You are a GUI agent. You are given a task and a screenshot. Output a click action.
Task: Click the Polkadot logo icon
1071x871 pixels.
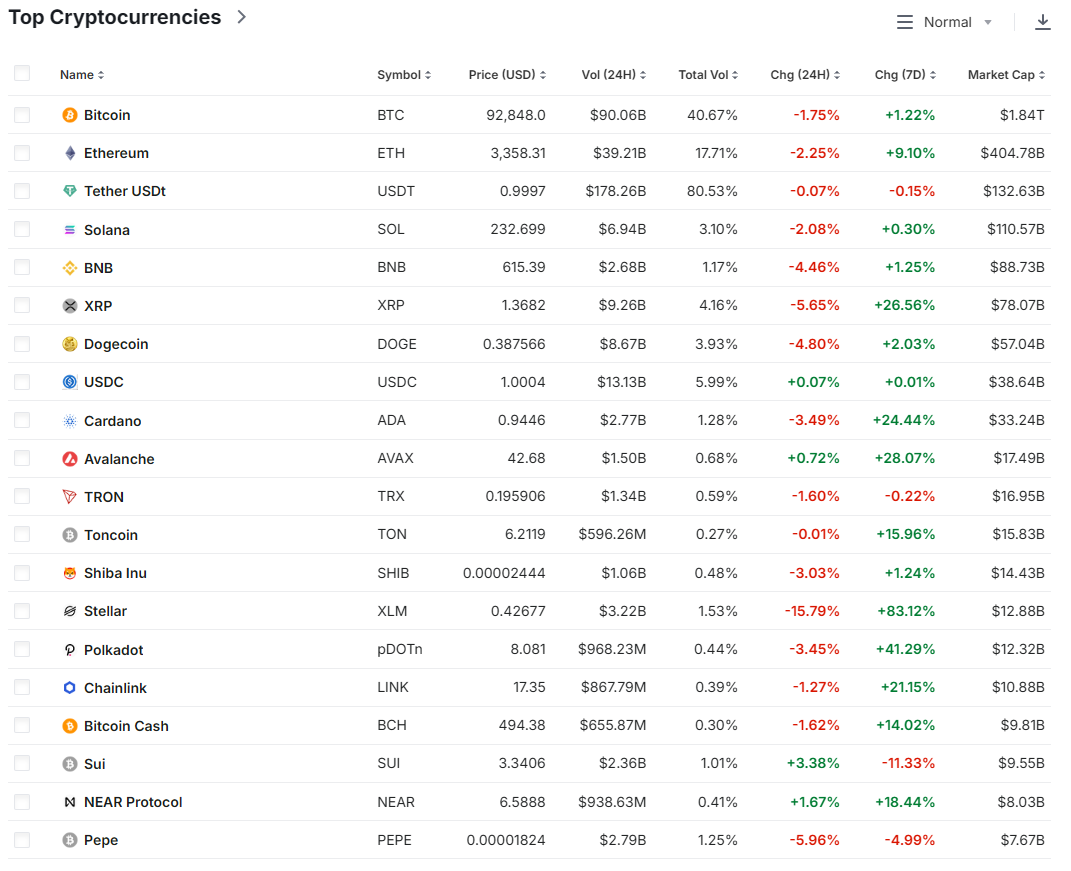(x=70, y=650)
